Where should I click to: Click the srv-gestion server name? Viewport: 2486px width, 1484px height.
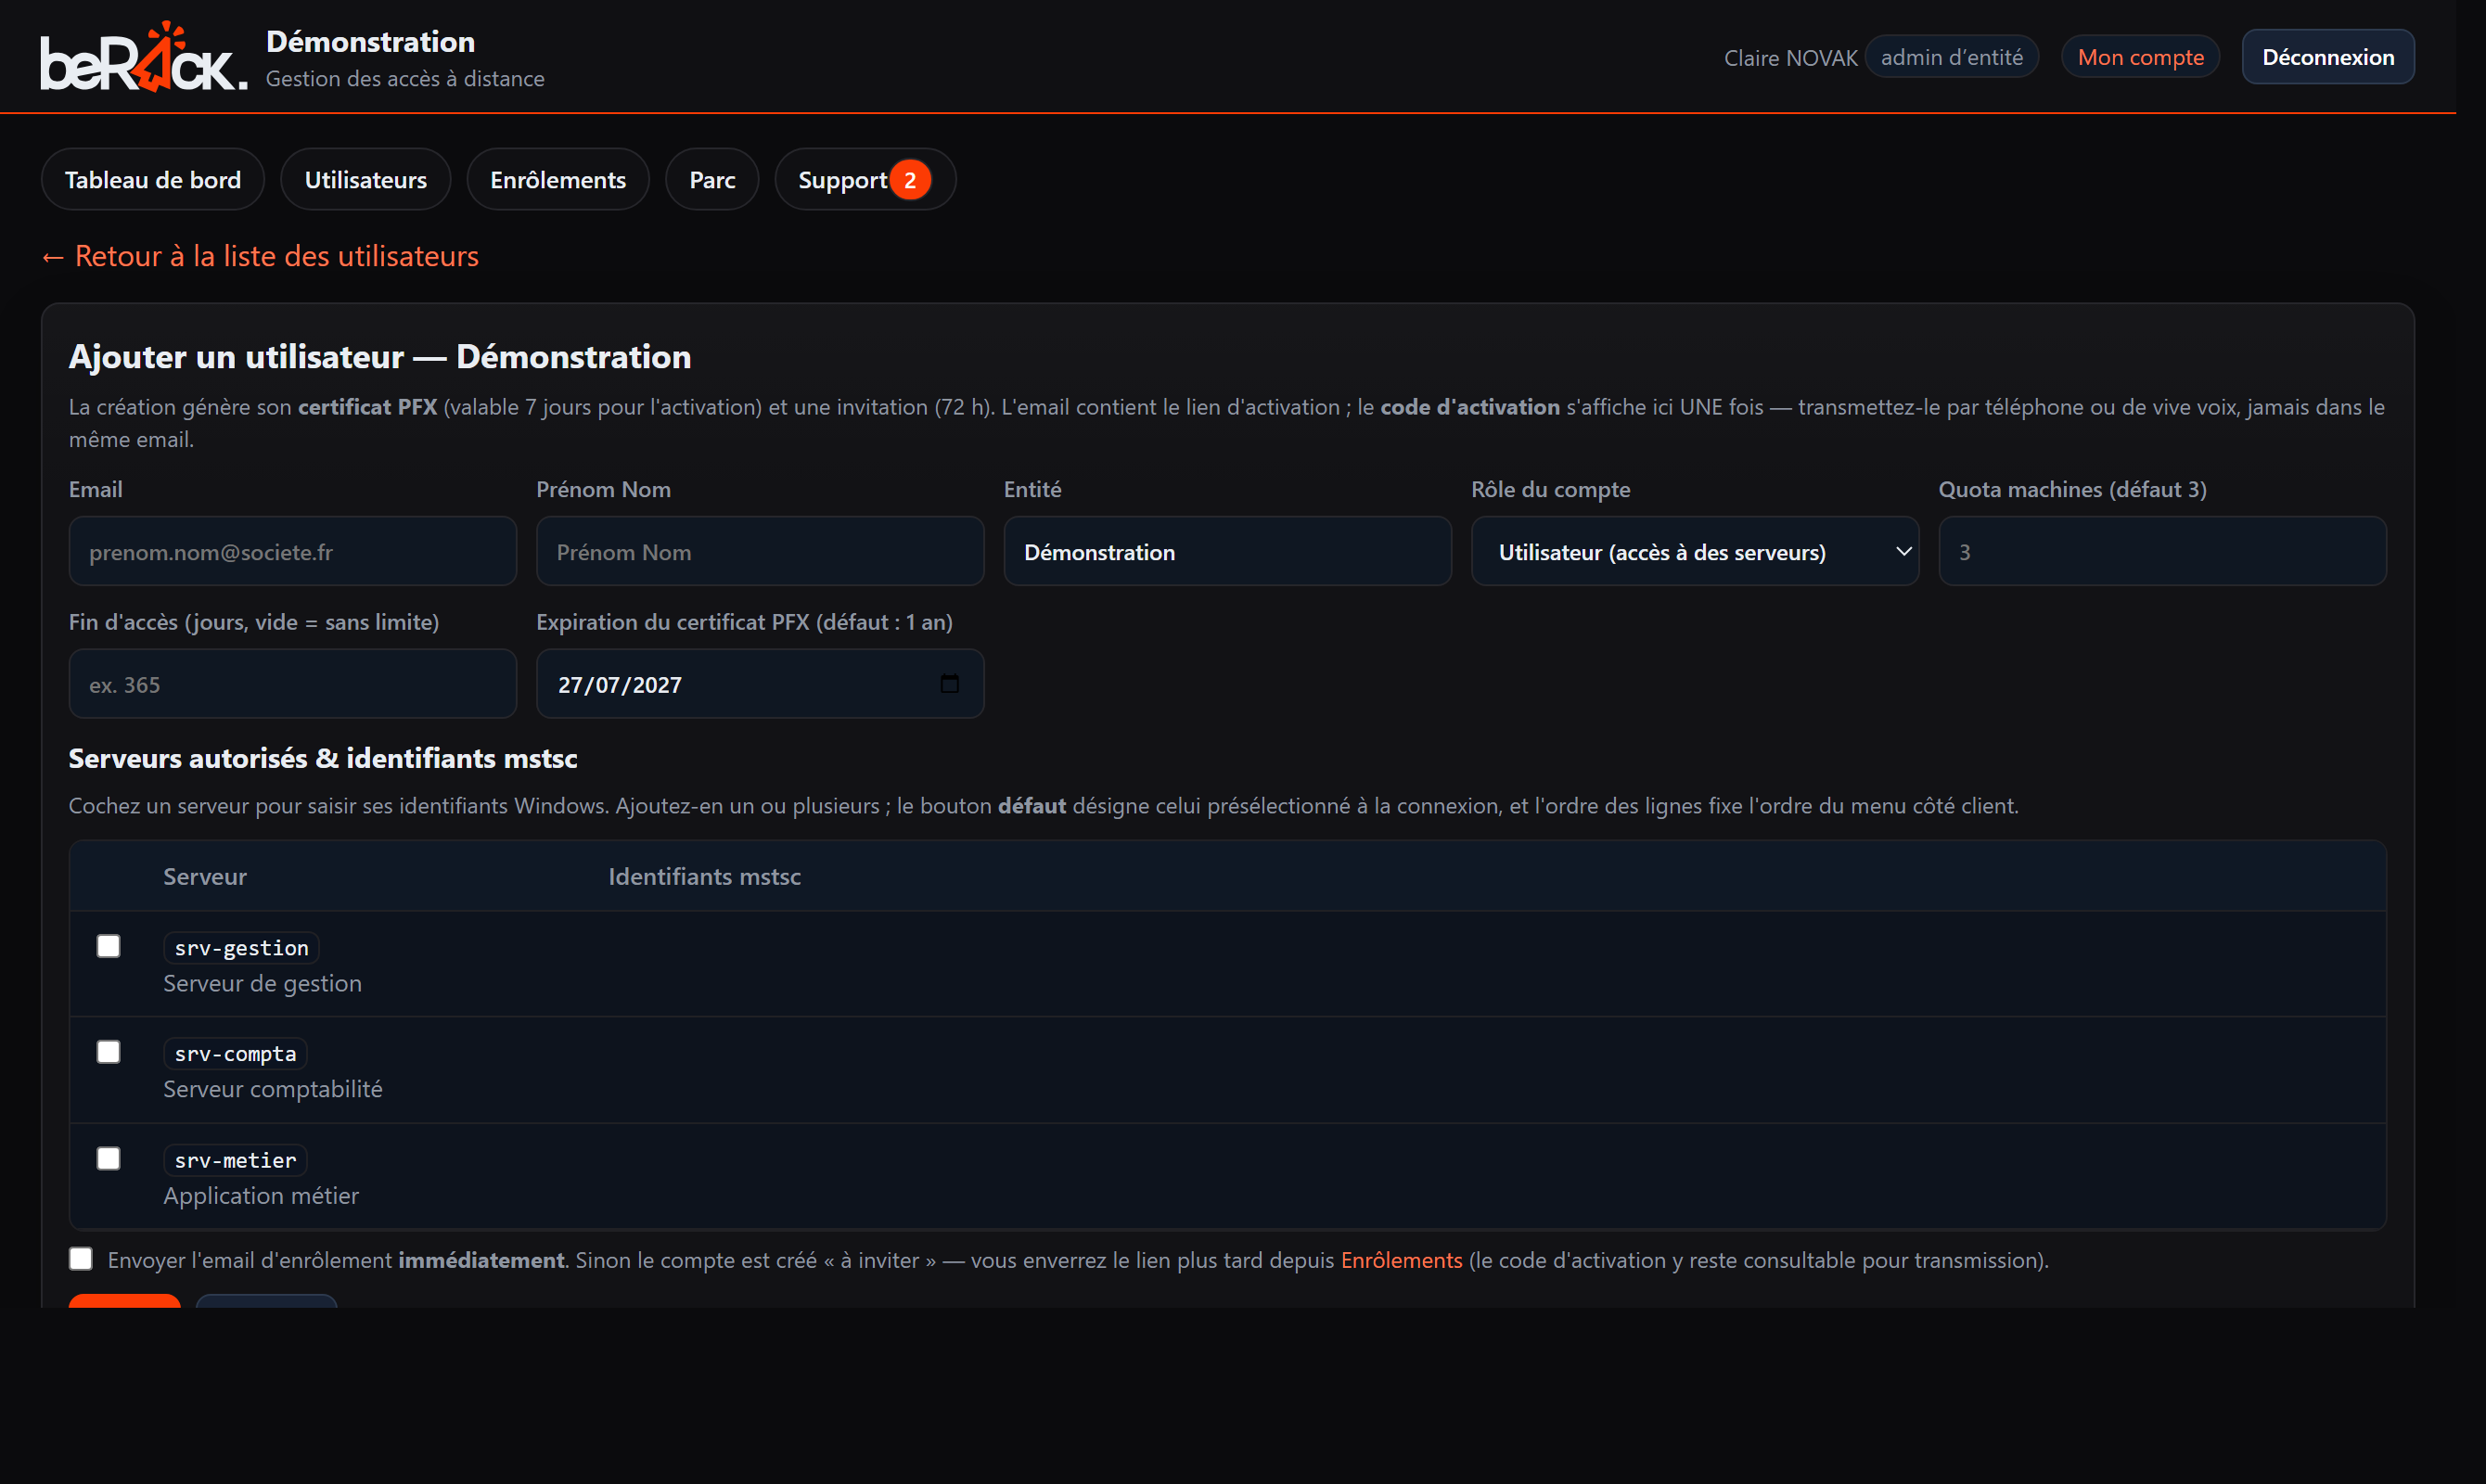tap(241, 948)
